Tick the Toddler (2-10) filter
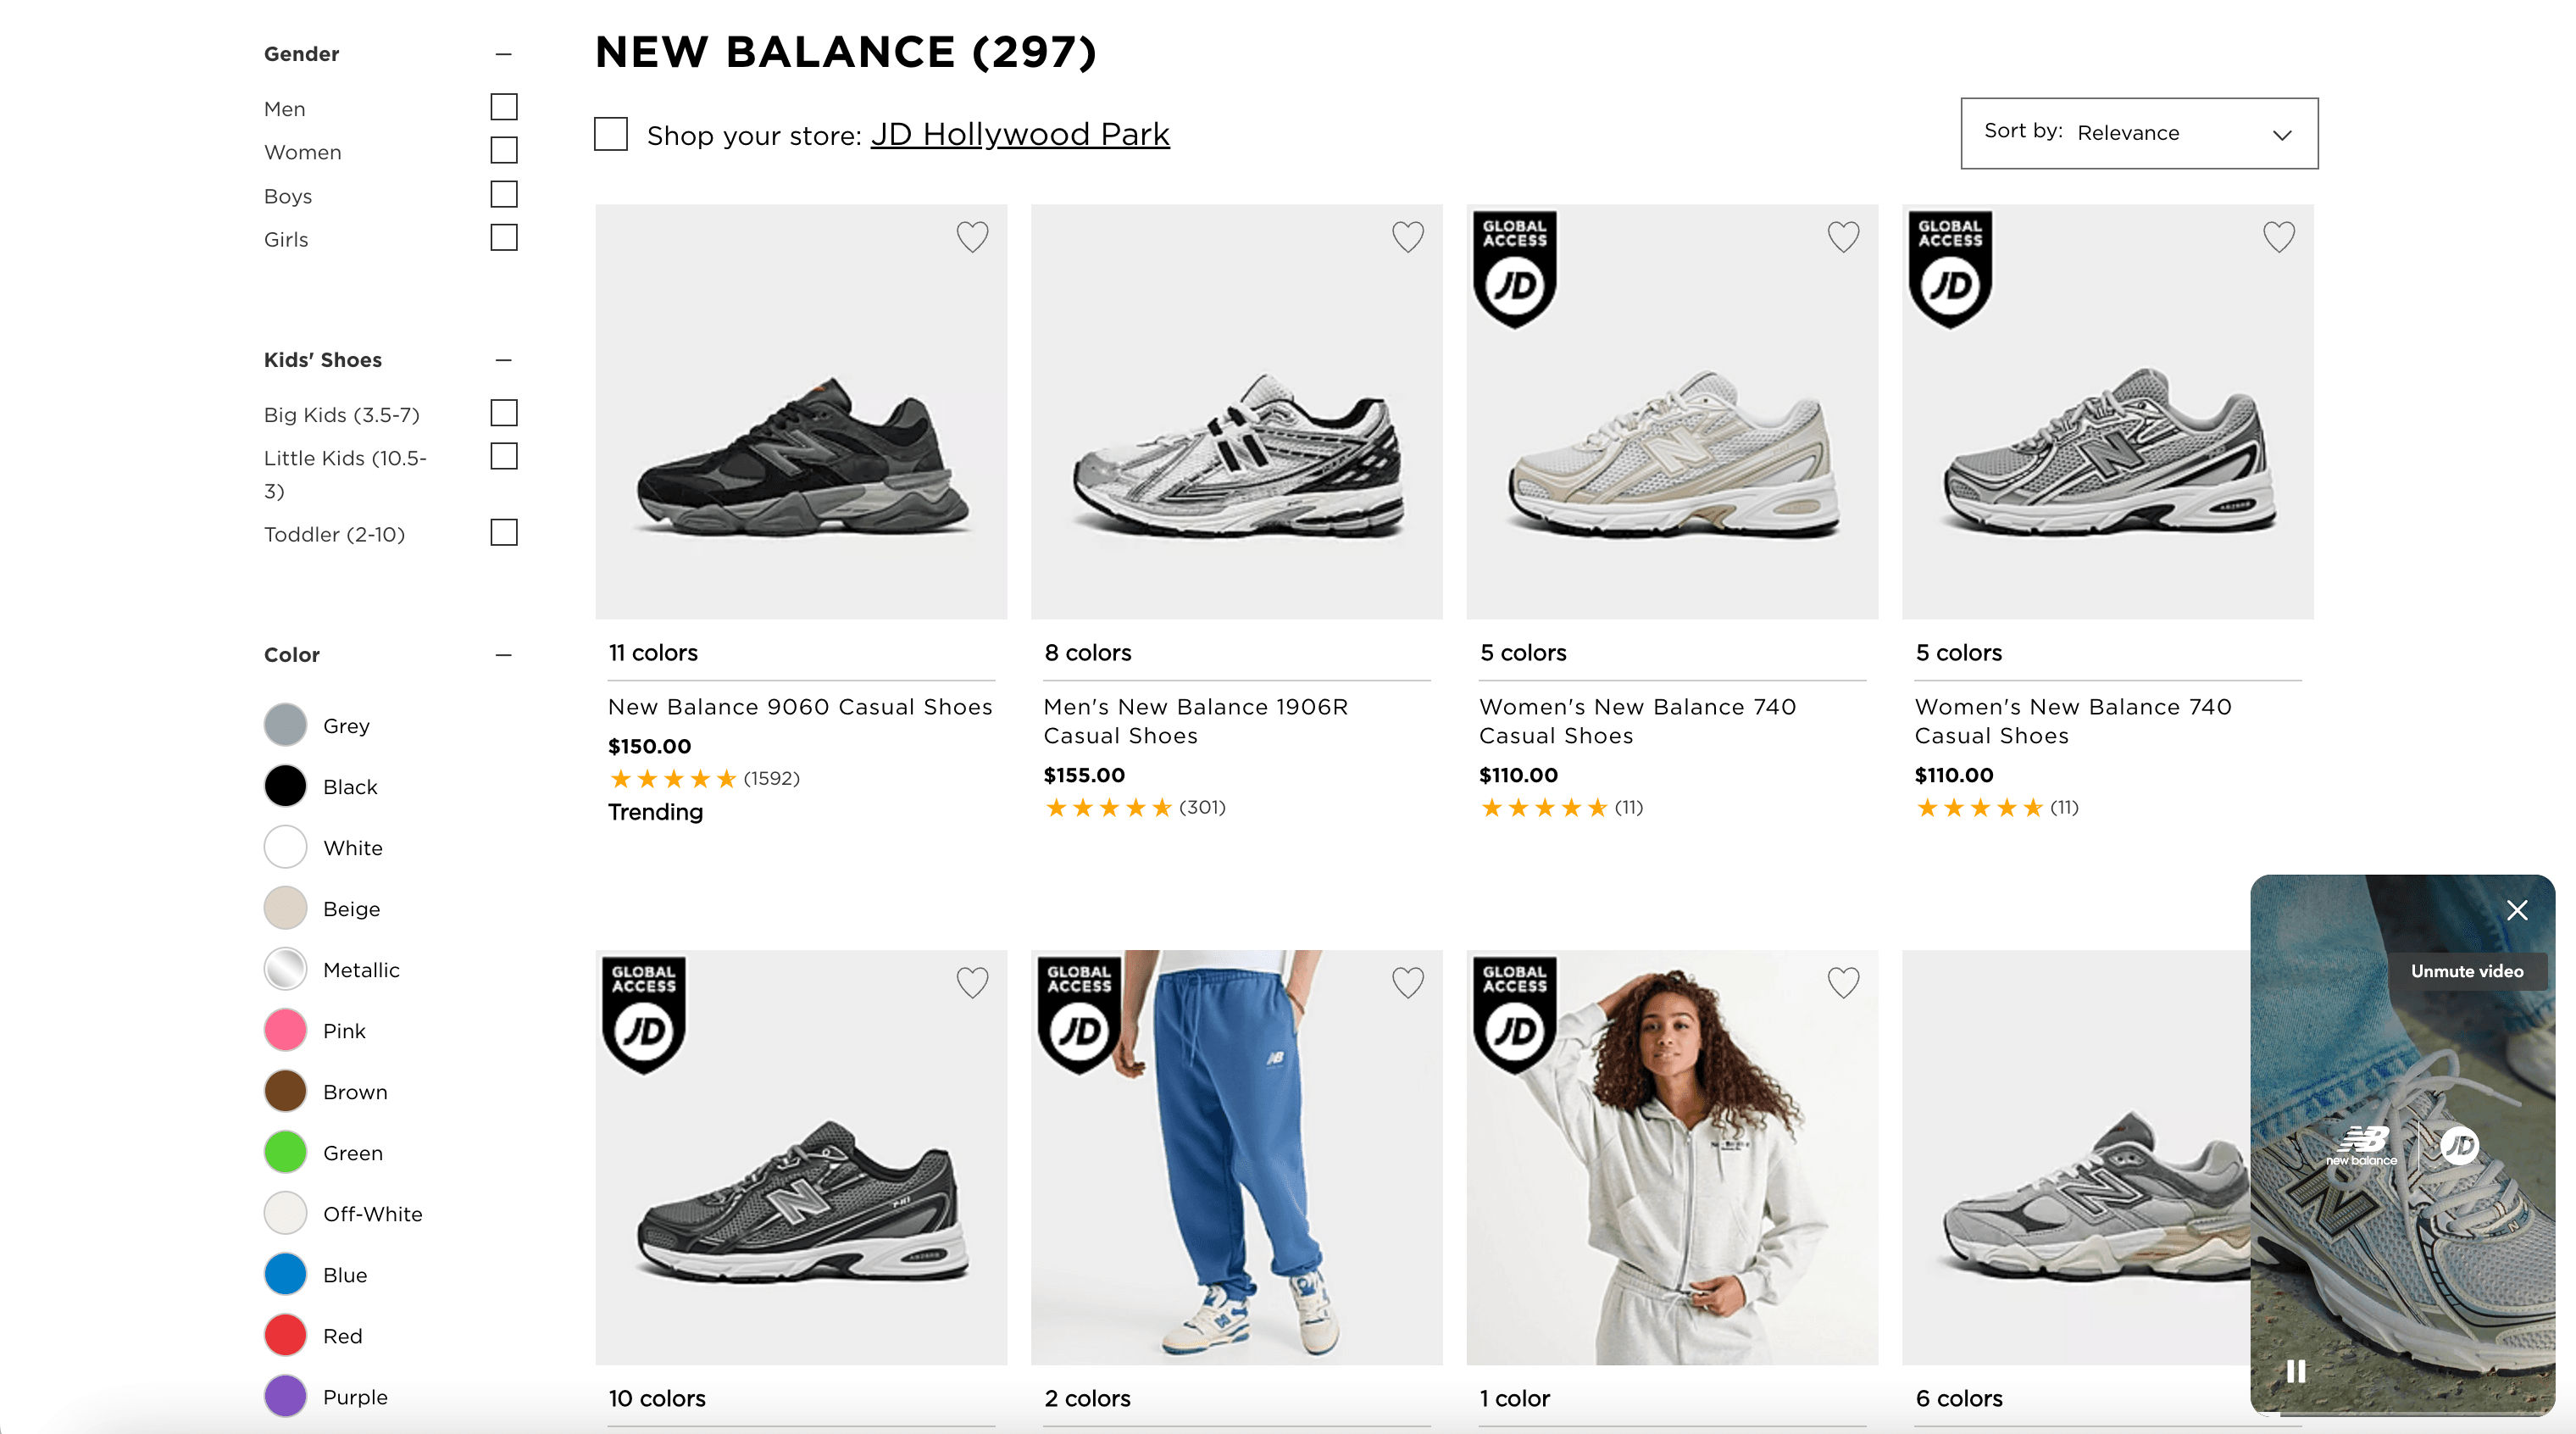Viewport: 2576px width, 1434px height. click(x=504, y=532)
